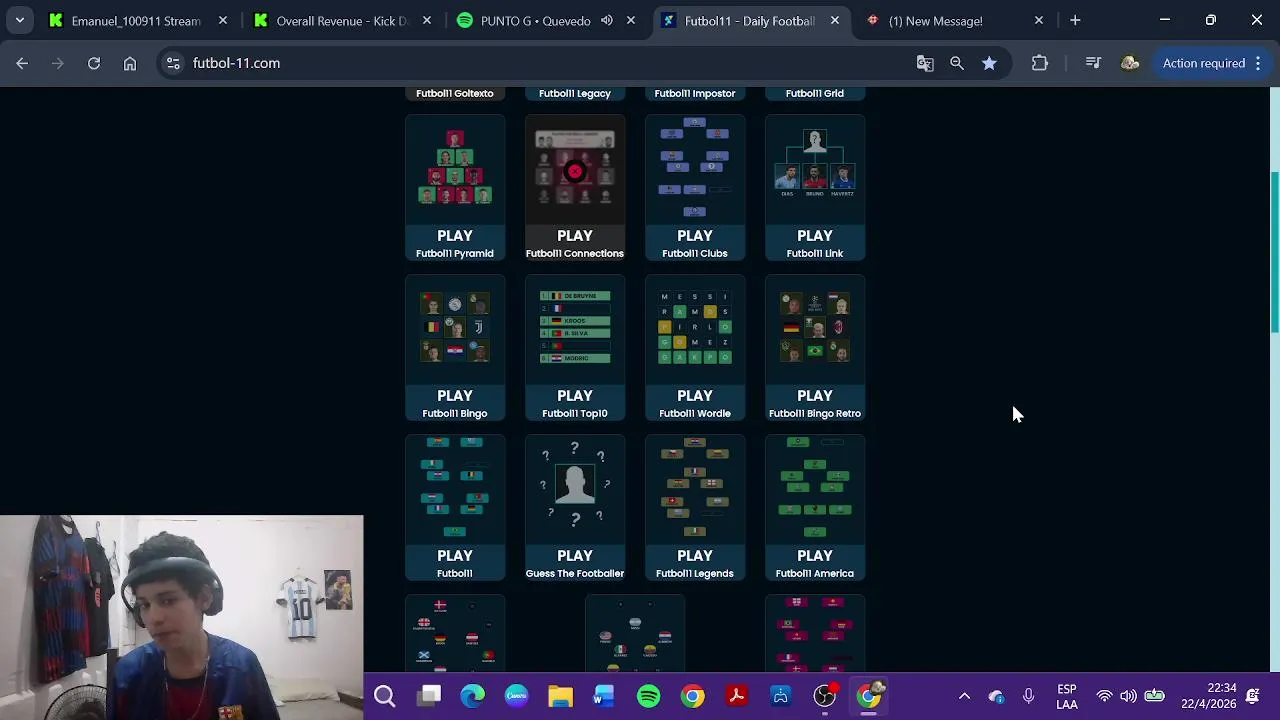Open File Explorer from taskbar
Viewport: 1280px width, 720px height.
[561, 696]
